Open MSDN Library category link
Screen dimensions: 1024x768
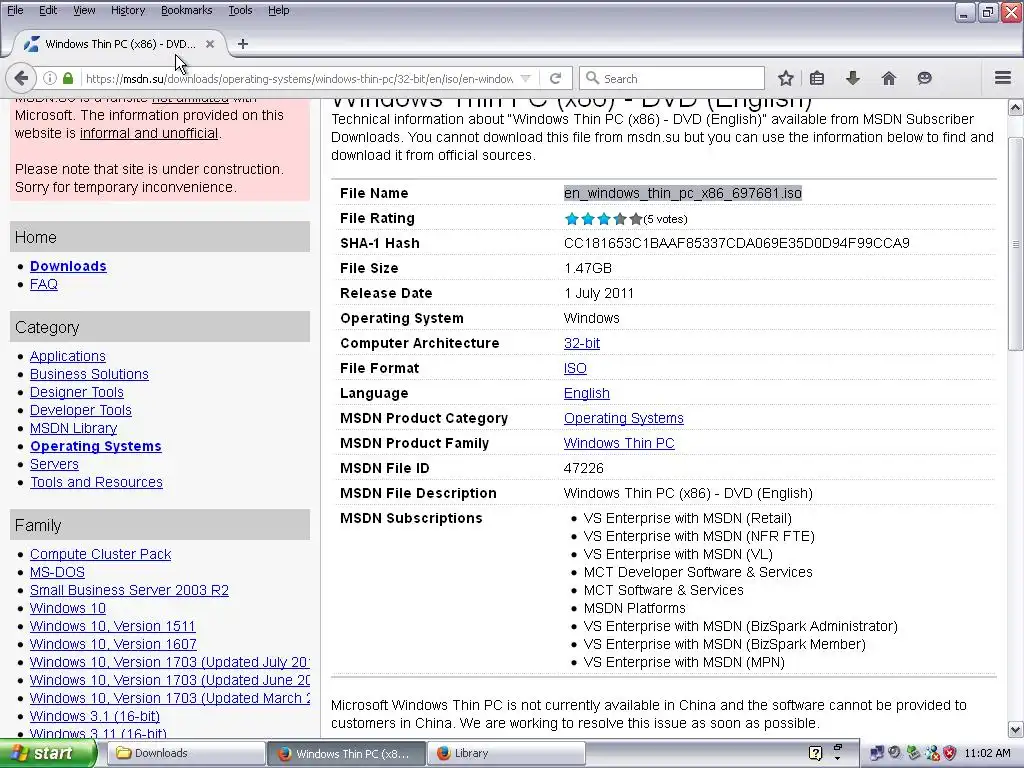74,428
